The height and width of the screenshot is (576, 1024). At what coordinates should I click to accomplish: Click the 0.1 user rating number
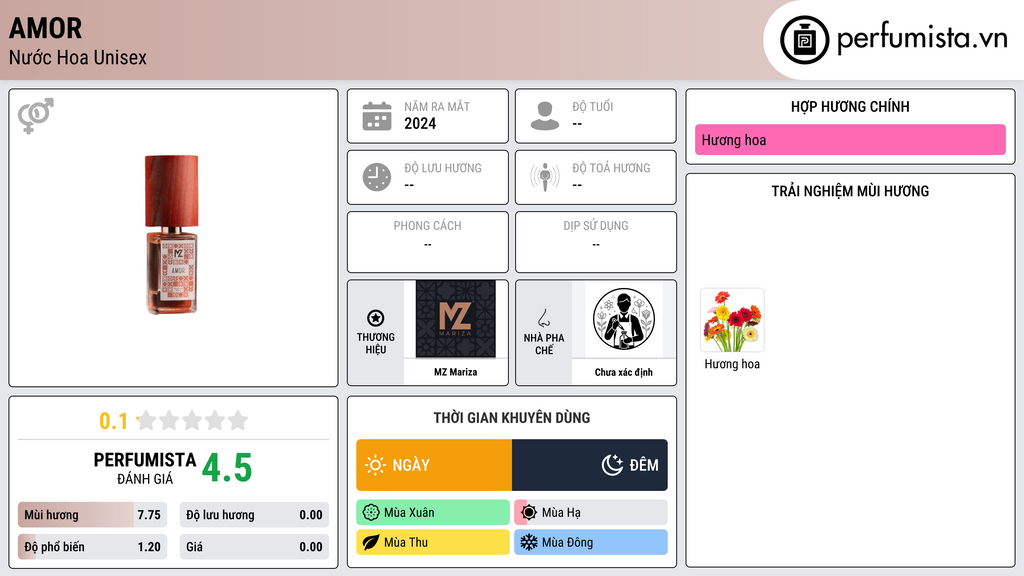point(113,421)
